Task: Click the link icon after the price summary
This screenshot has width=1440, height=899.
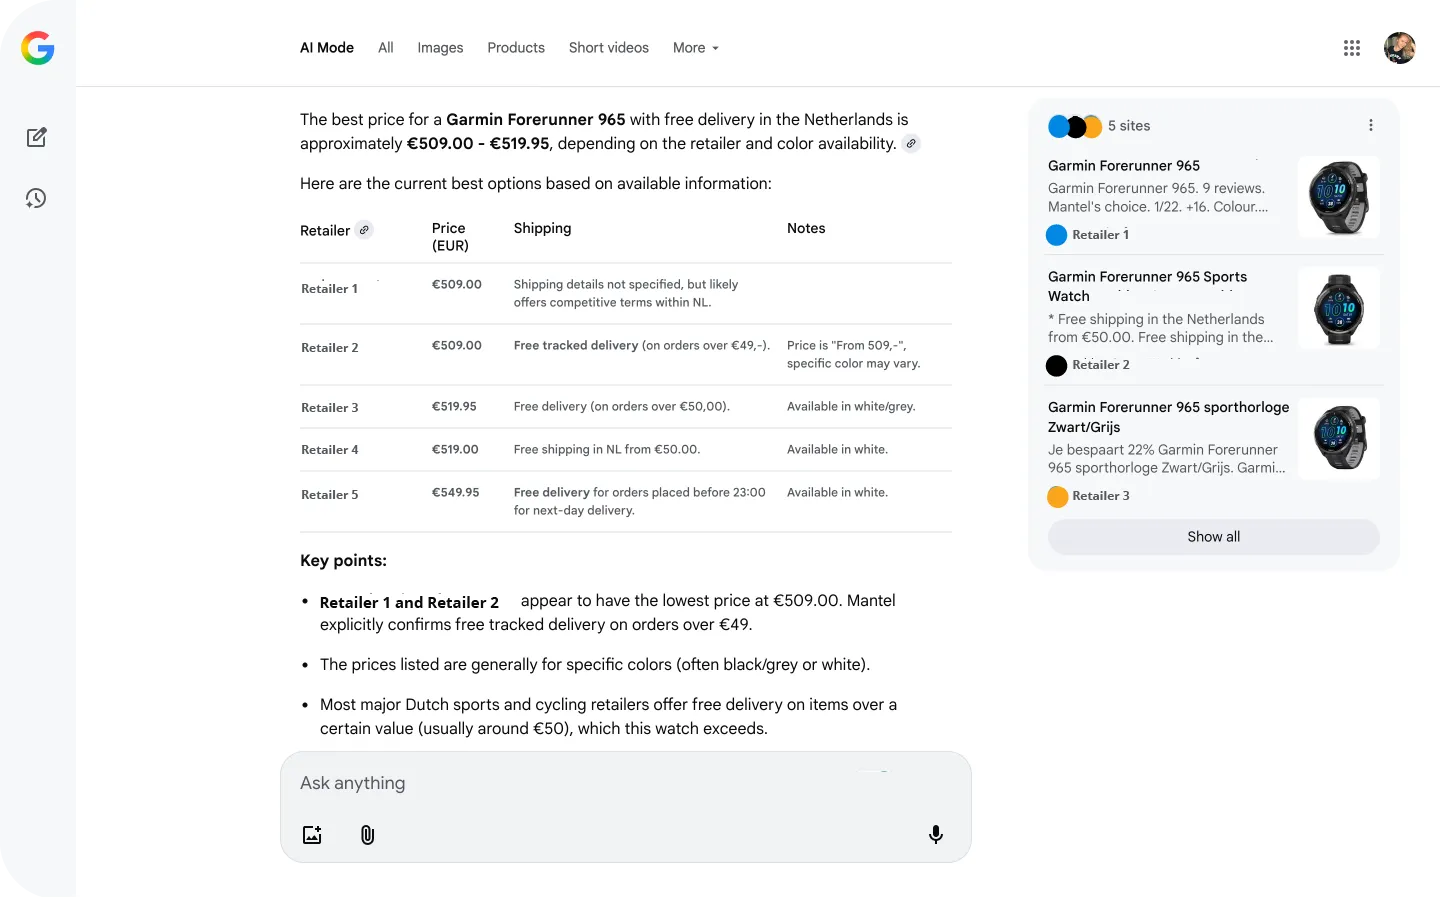Action: pos(910,144)
